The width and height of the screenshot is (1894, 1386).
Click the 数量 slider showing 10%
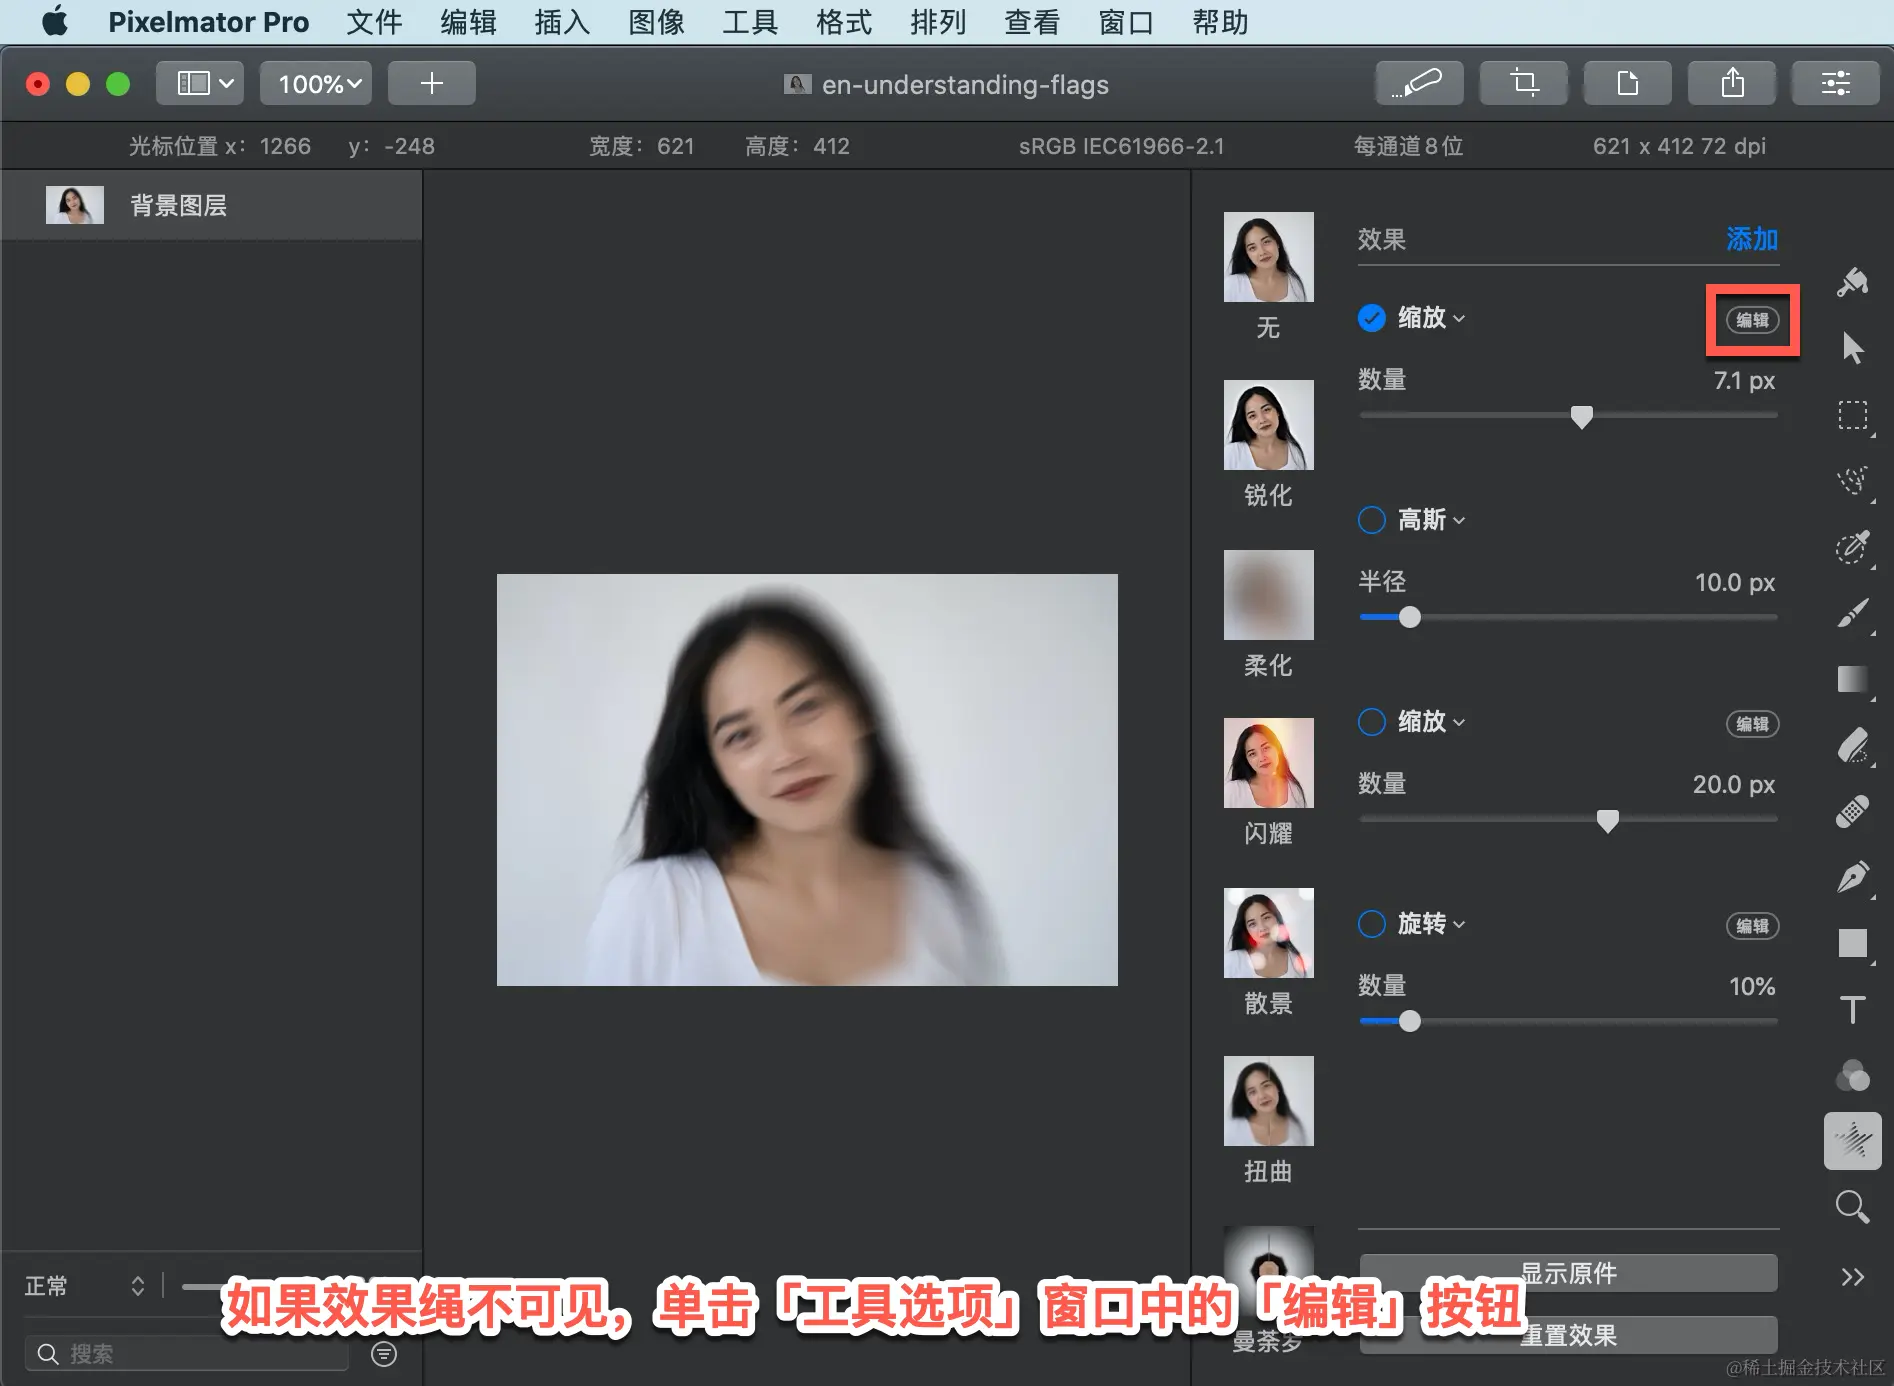point(1568,1022)
